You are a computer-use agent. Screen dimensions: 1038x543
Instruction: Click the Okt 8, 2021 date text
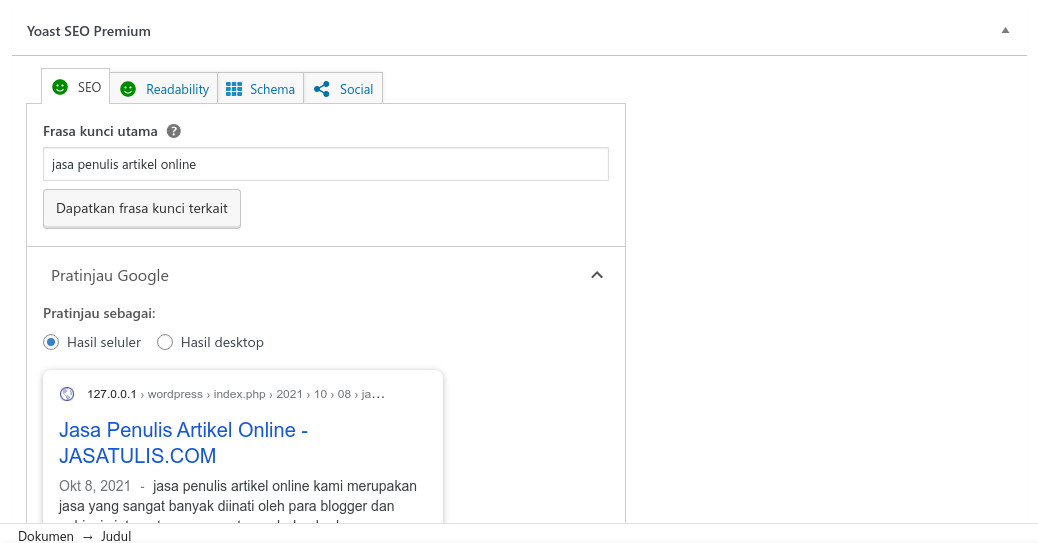click(95, 486)
